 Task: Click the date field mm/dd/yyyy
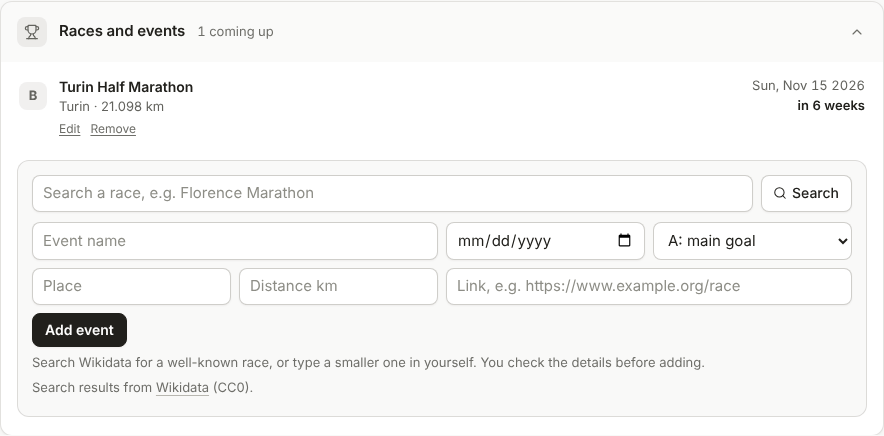pos(545,241)
